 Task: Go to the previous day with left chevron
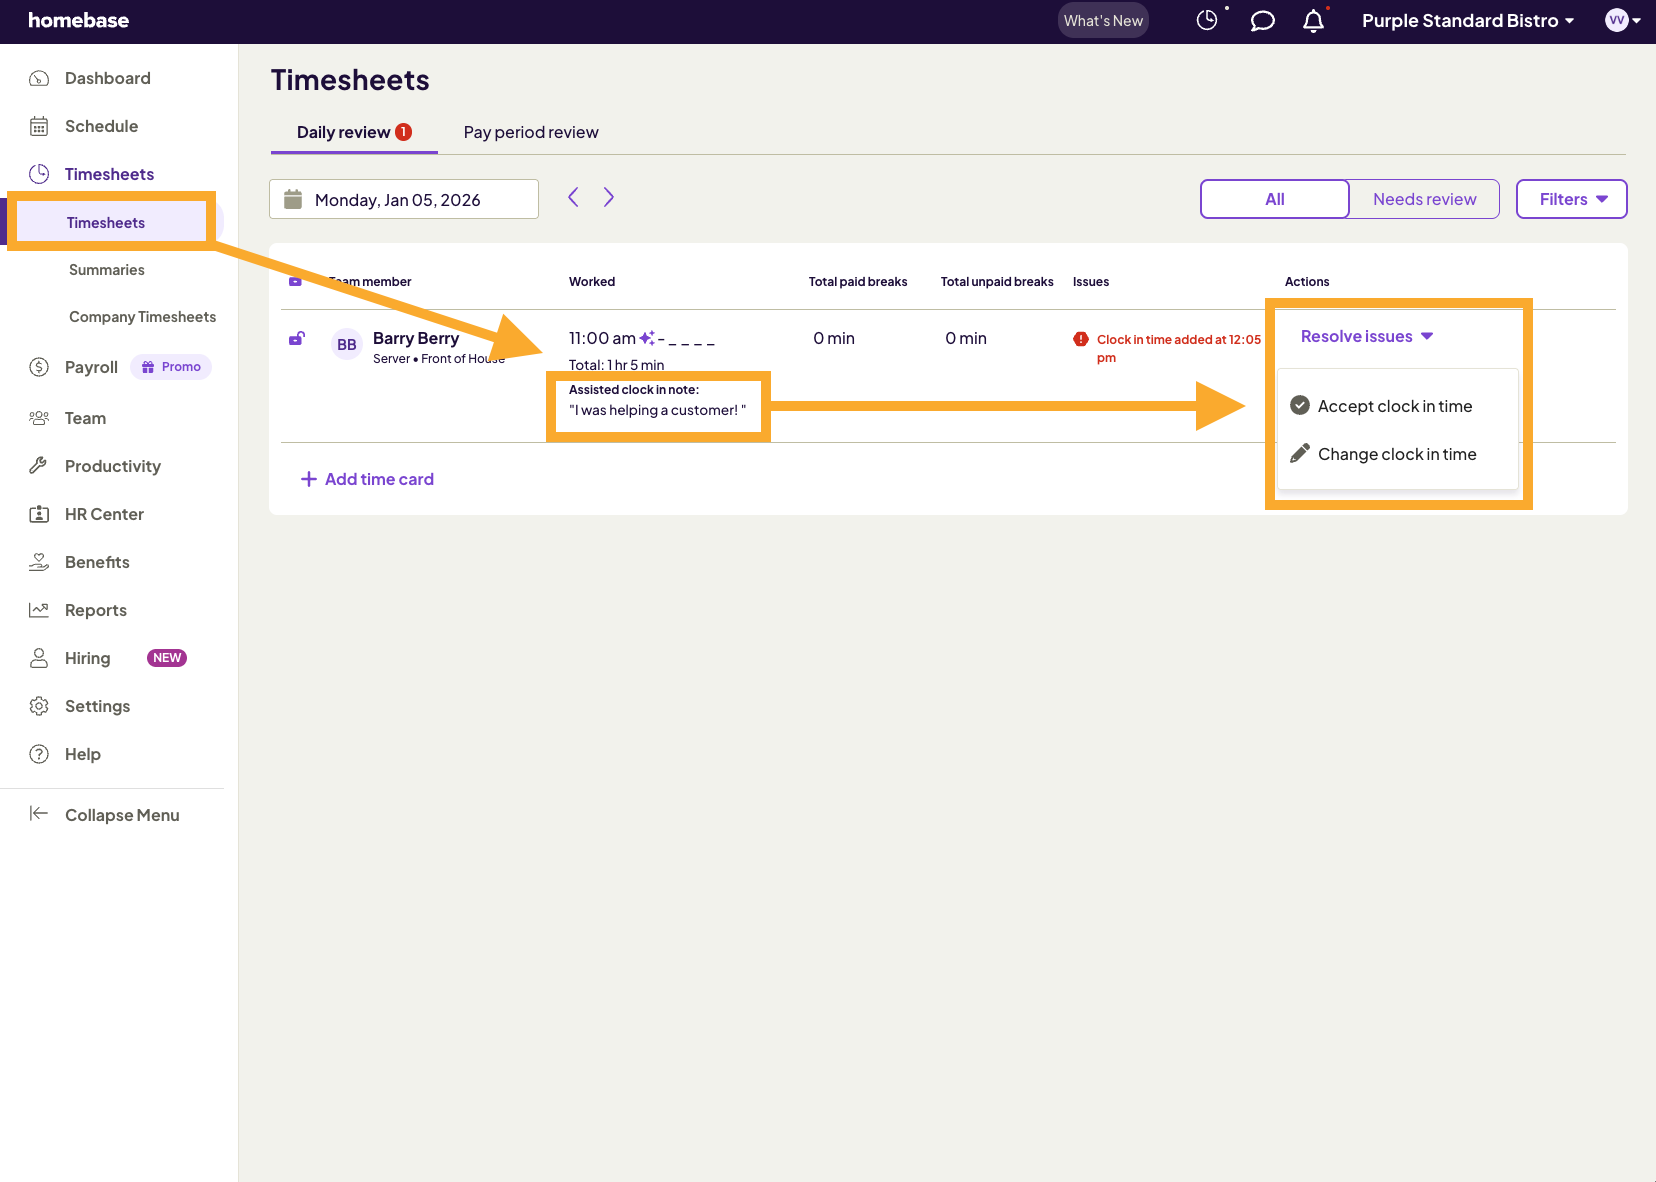(x=573, y=198)
